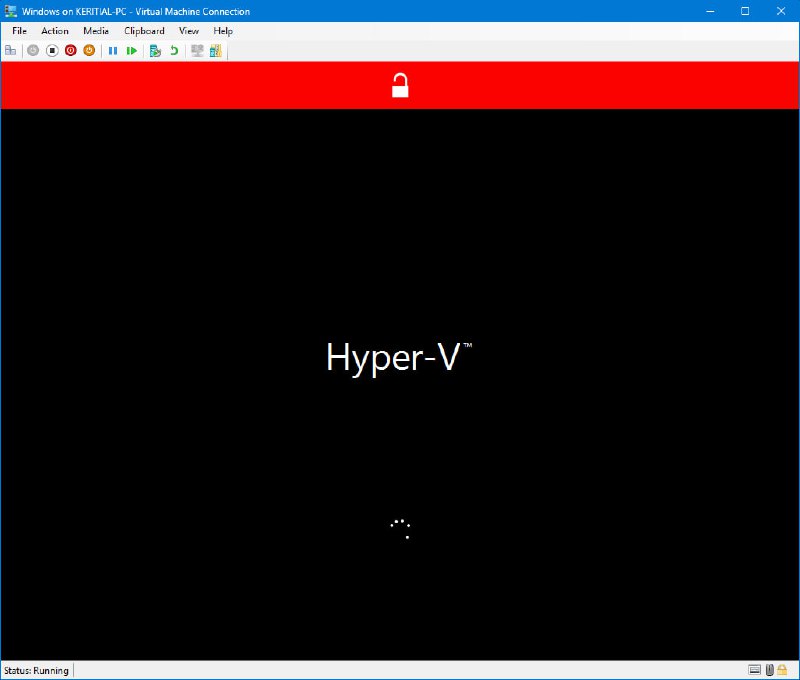
Task: Open the Help menu
Action: [x=223, y=31]
